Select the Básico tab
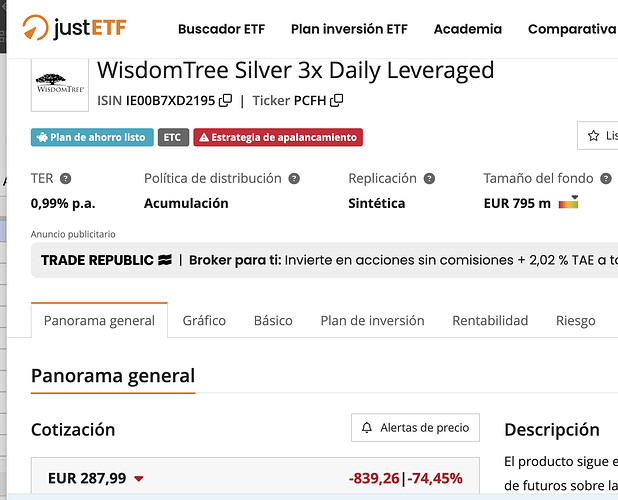Screen dimensions: 618x500 coord(273,321)
